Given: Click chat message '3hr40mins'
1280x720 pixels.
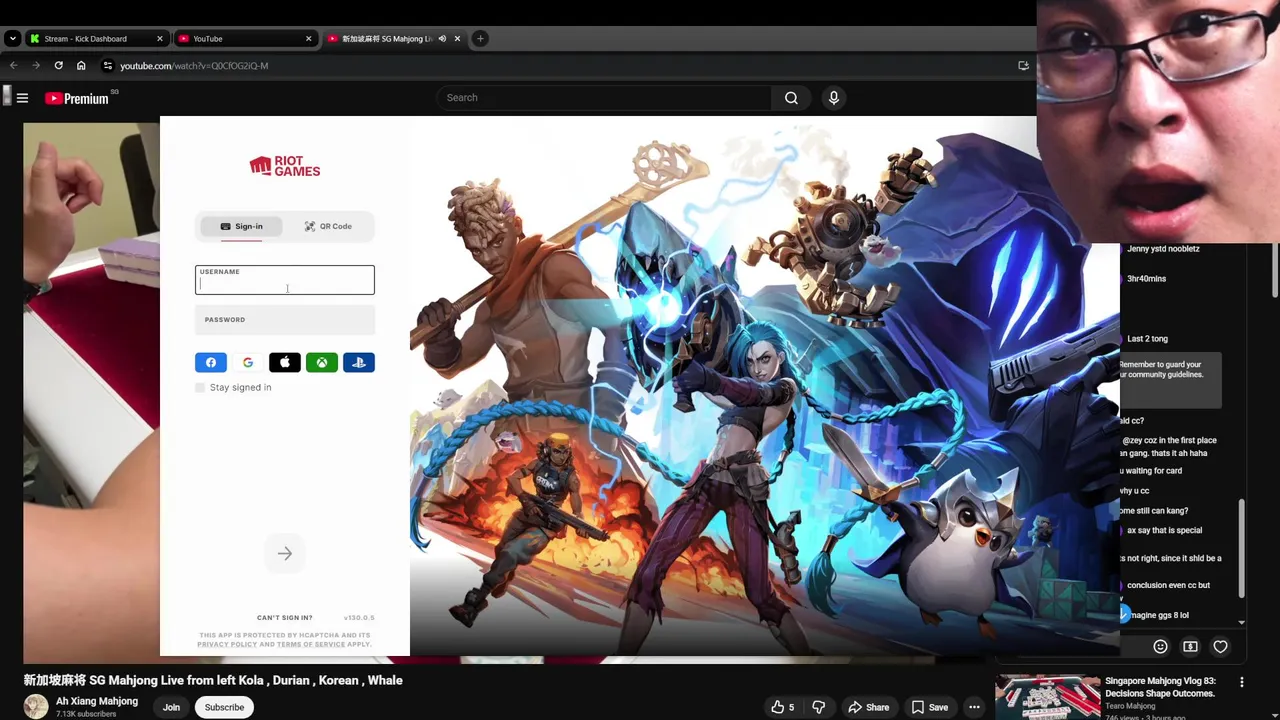Looking at the screenshot, I should click(x=1146, y=278).
